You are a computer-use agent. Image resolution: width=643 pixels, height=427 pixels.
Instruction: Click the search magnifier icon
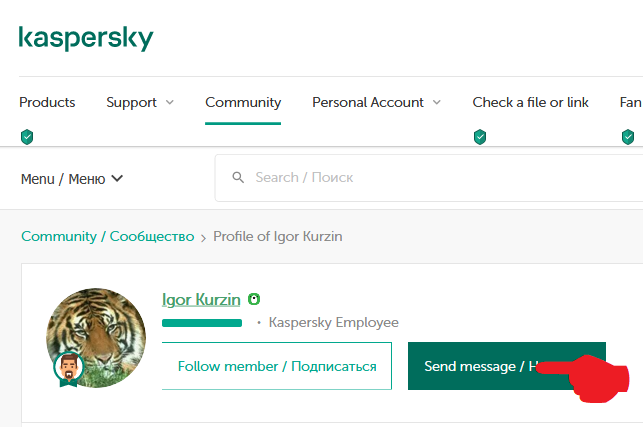(x=238, y=178)
